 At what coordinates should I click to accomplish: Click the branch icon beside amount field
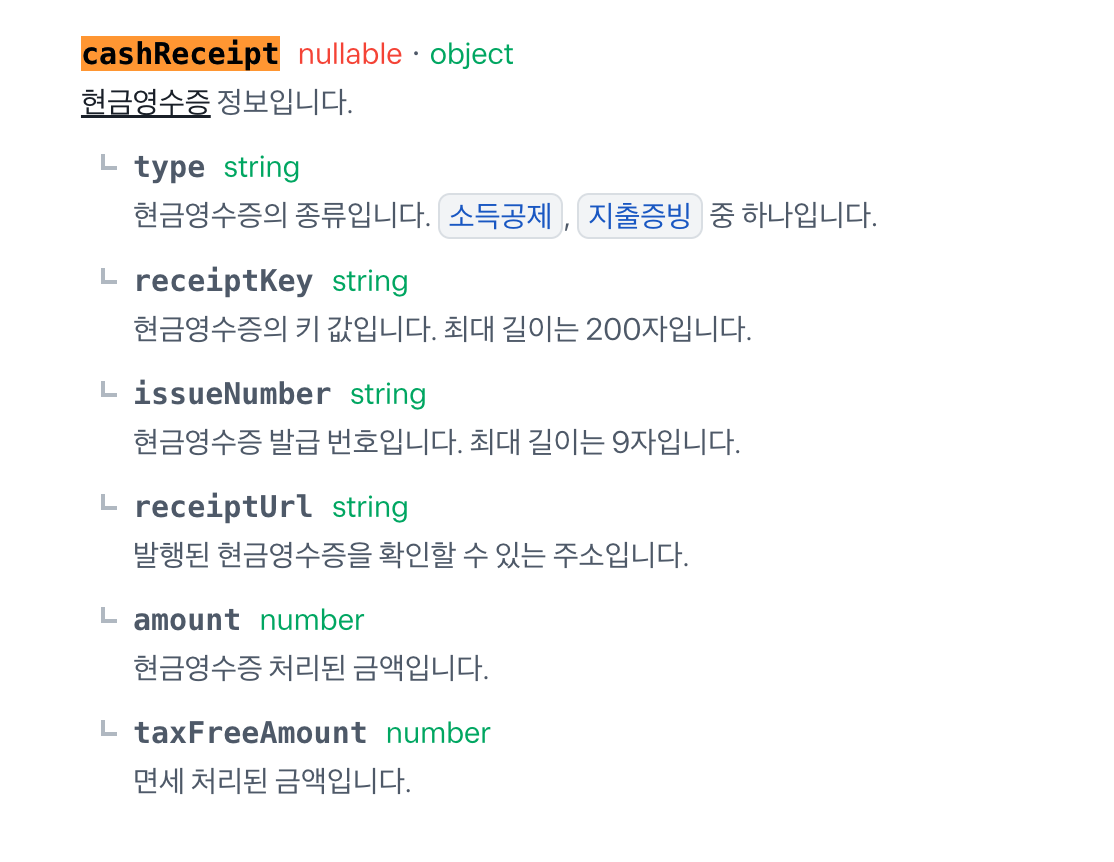pos(109,615)
